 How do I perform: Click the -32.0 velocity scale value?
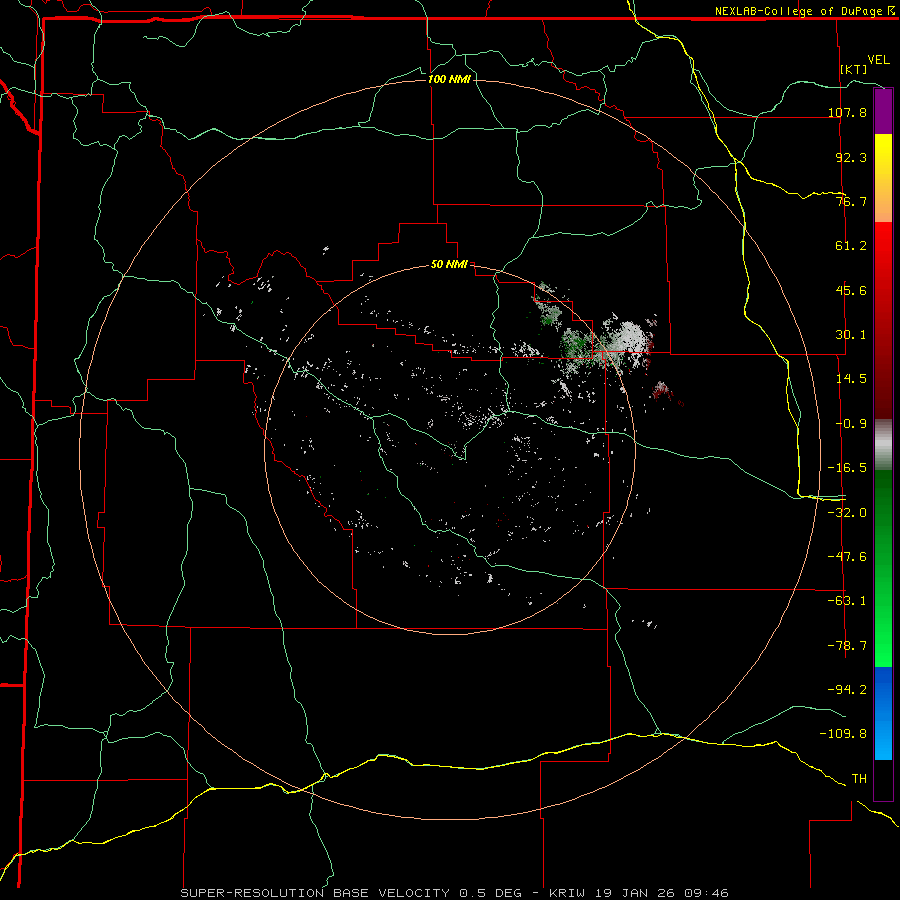click(x=847, y=513)
